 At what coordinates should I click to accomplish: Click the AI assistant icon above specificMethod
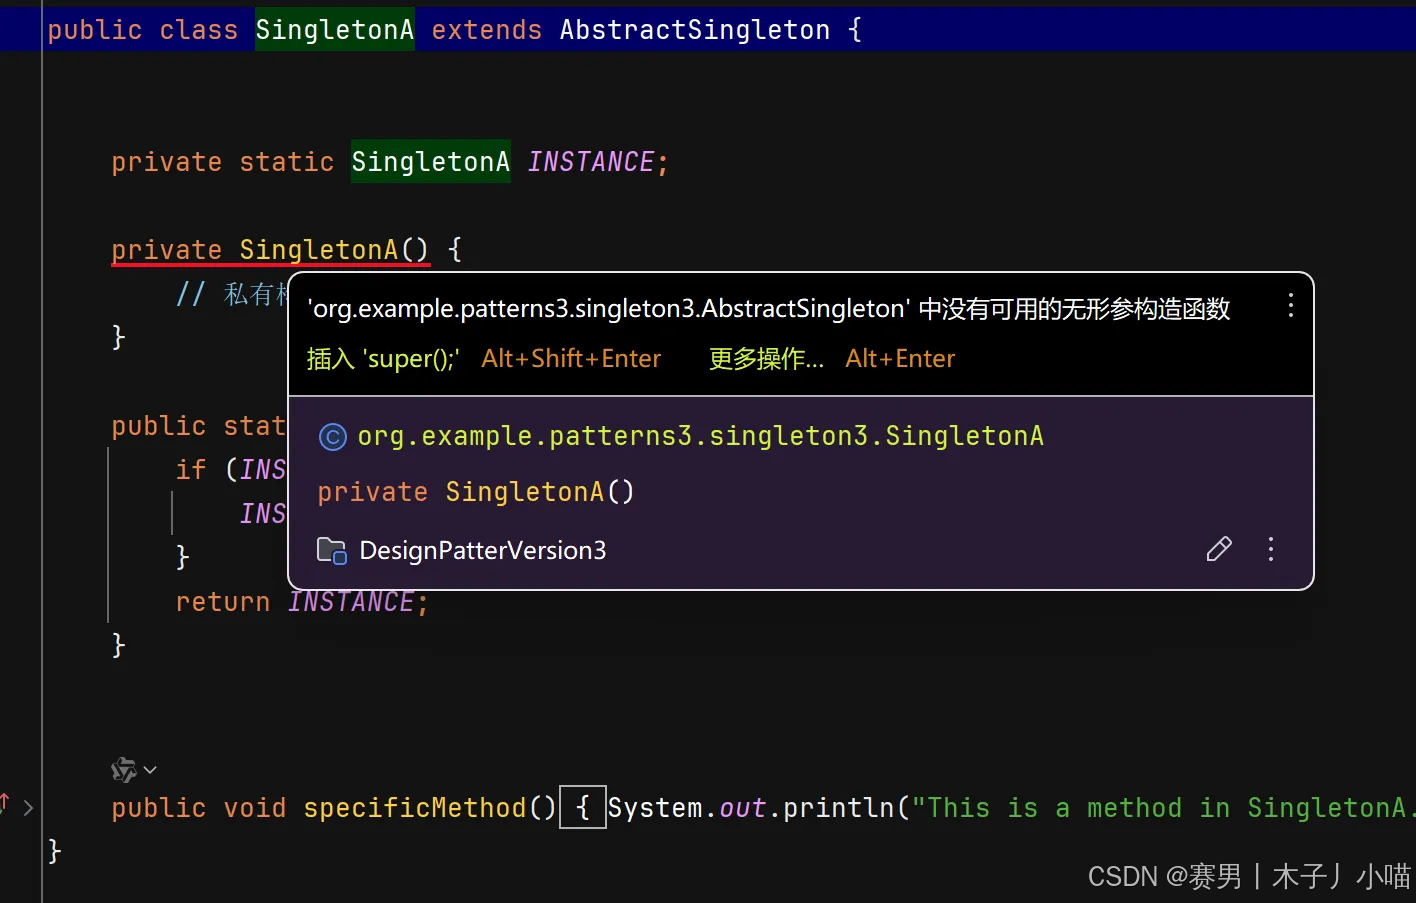click(x=123, y=770)
